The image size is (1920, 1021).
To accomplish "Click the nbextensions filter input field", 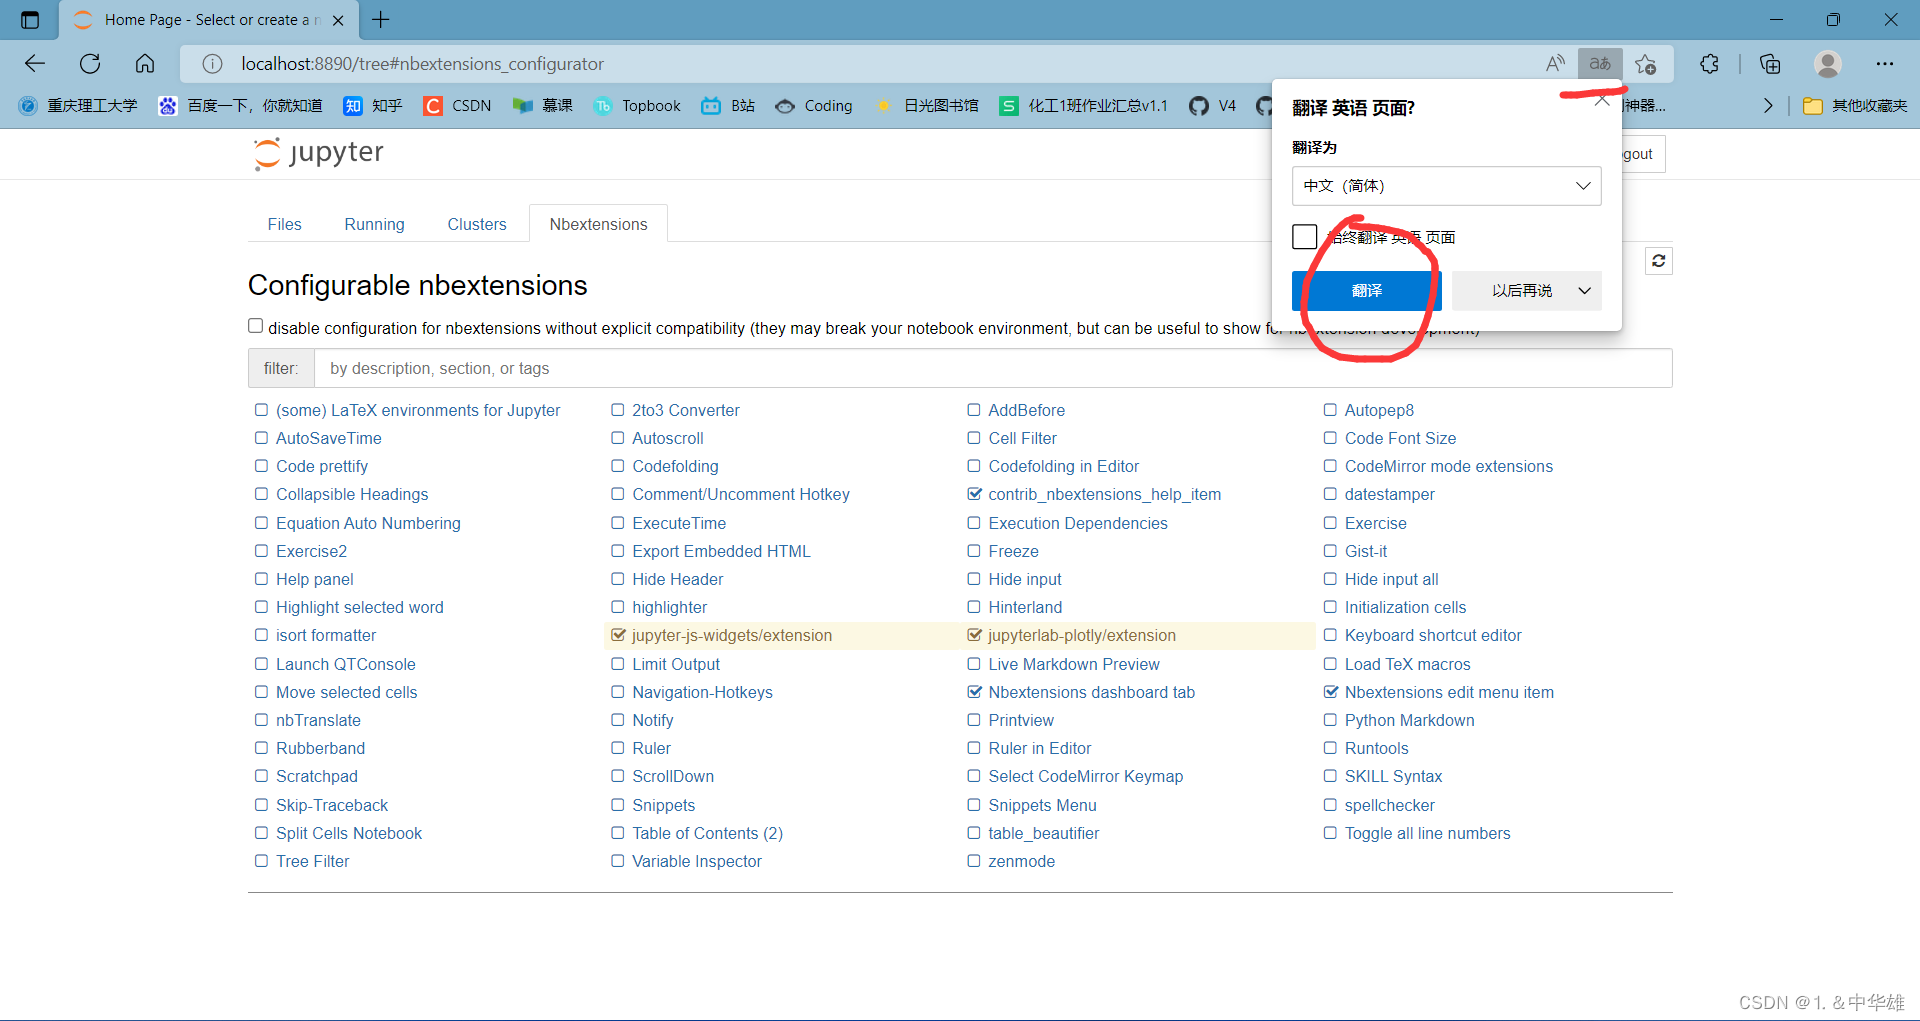I will click(993, 368).
